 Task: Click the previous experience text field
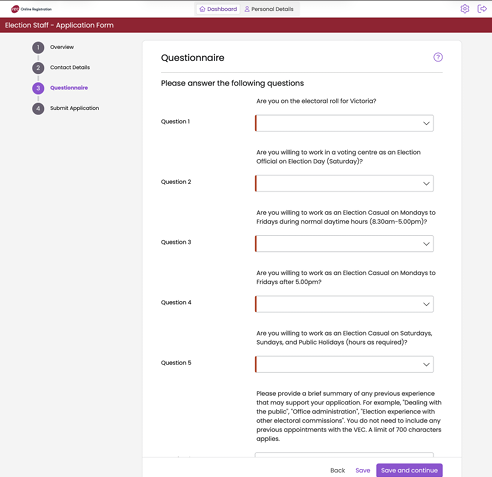[x=344, y=455]
